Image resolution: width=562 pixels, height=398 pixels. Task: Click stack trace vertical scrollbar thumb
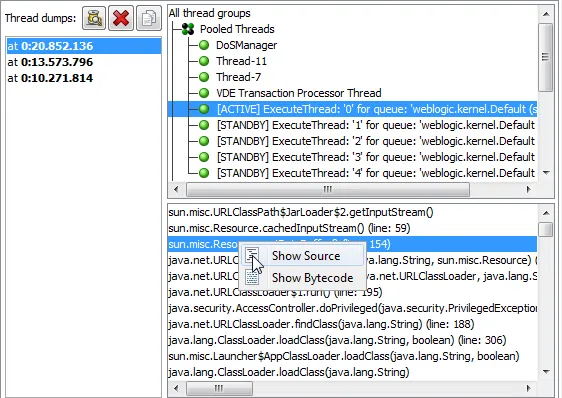[546, 229]
